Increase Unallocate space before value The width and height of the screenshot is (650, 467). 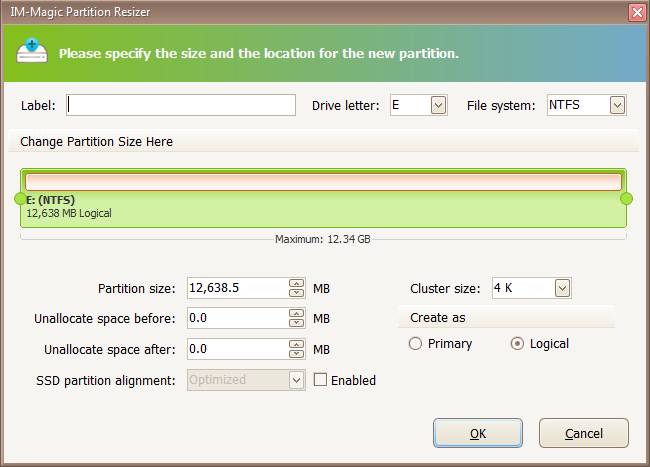(x=296, y=313)
